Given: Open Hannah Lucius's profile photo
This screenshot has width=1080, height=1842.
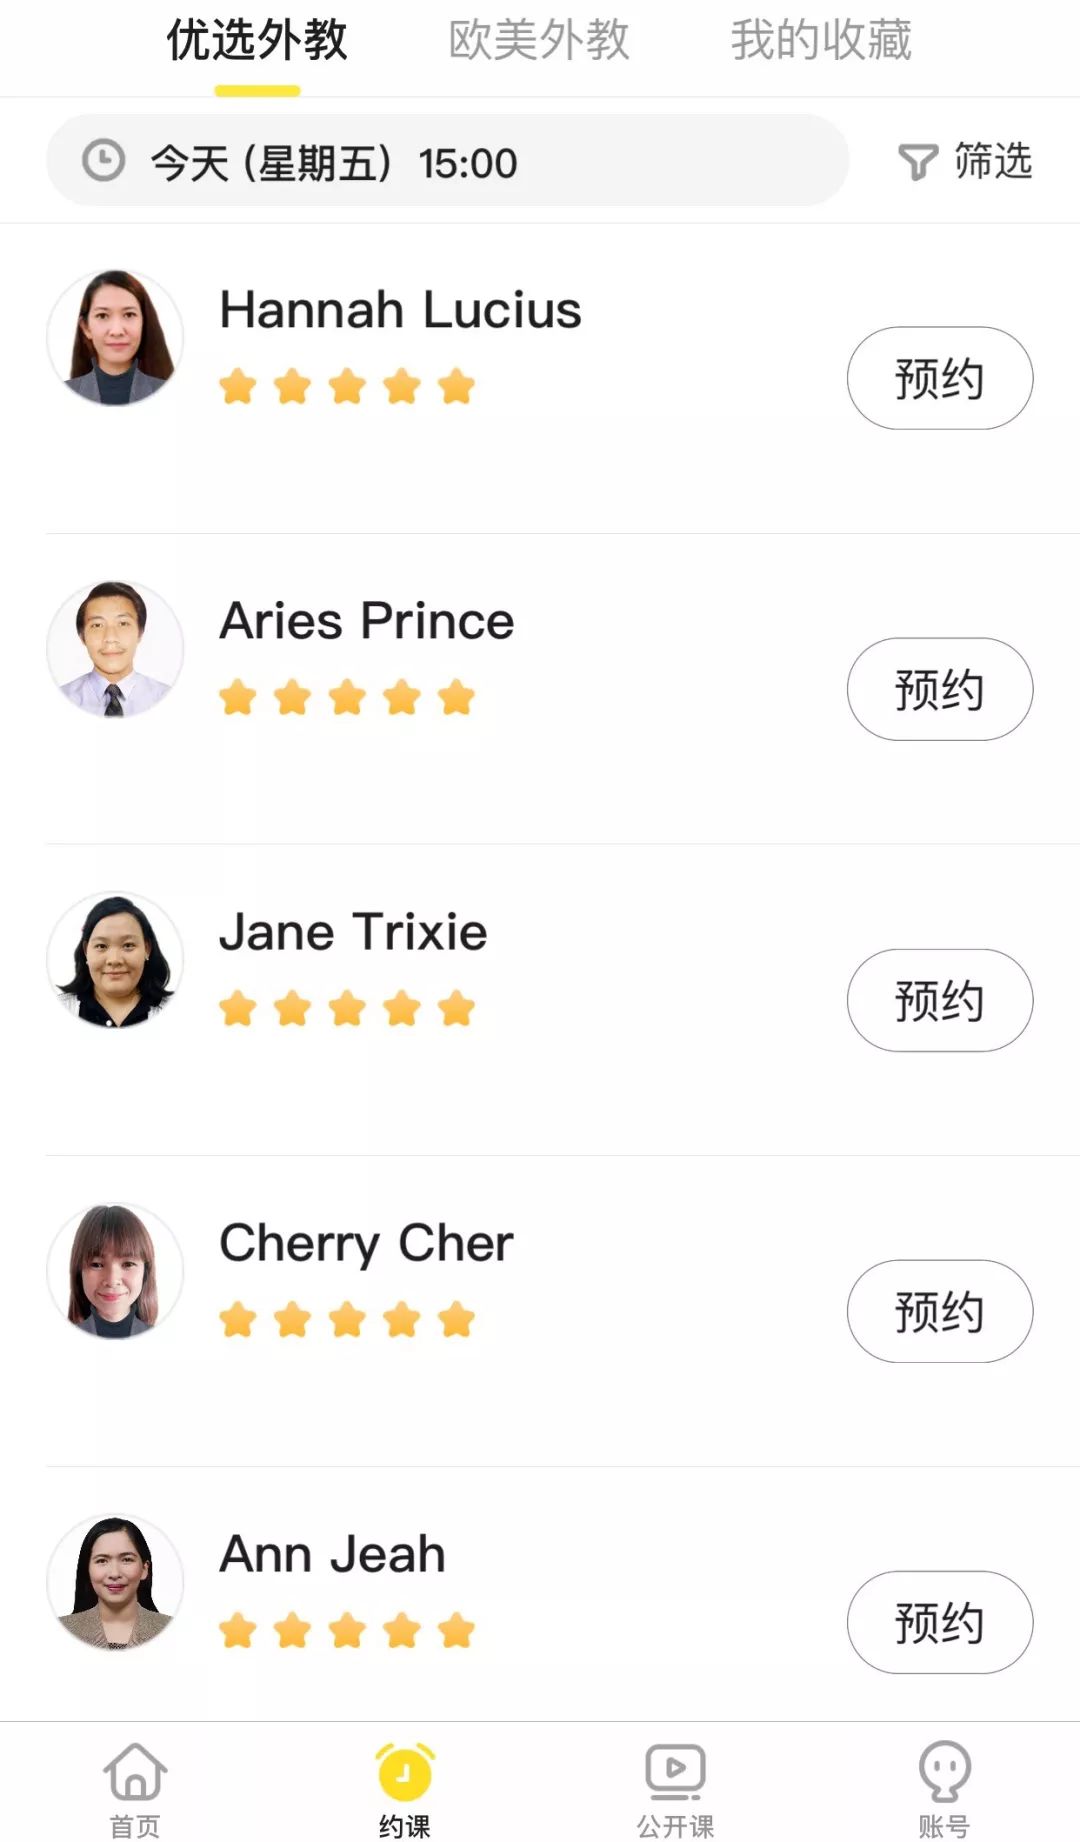Looking at the screenshot, I should (115, 338).
